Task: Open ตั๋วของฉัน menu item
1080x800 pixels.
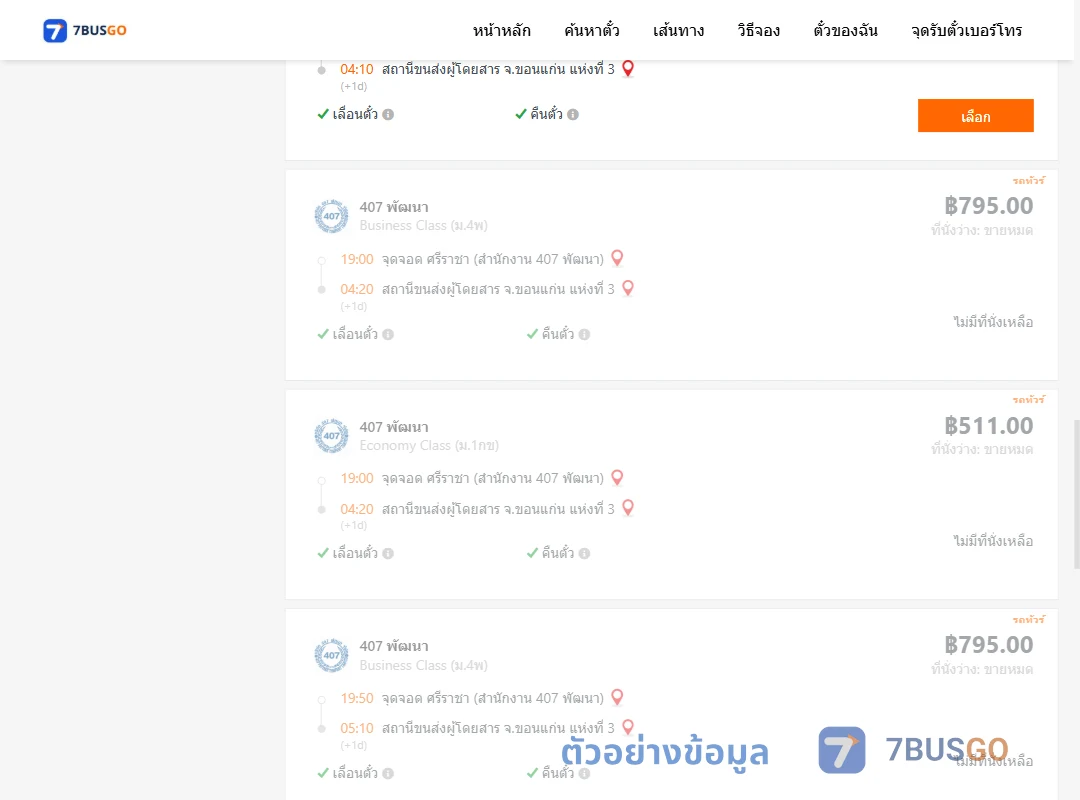Action: point(845,30)
